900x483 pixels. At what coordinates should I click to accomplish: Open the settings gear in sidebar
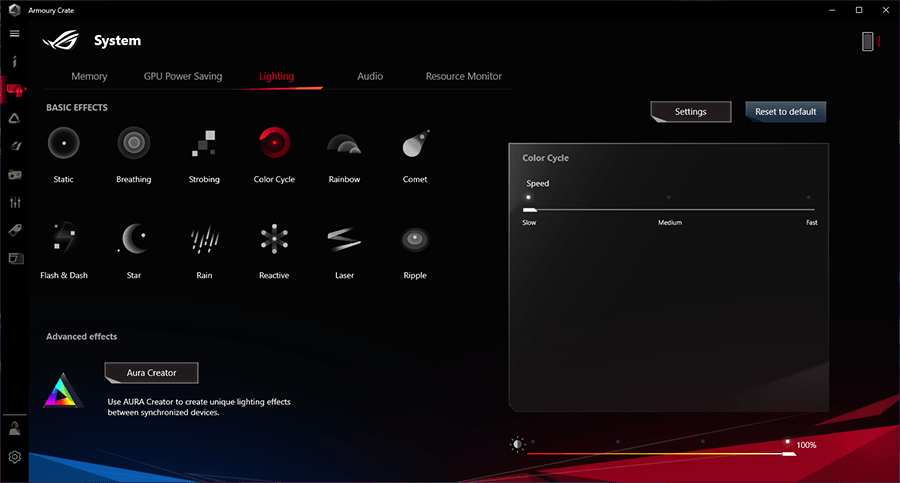click(x=15, y=457)
